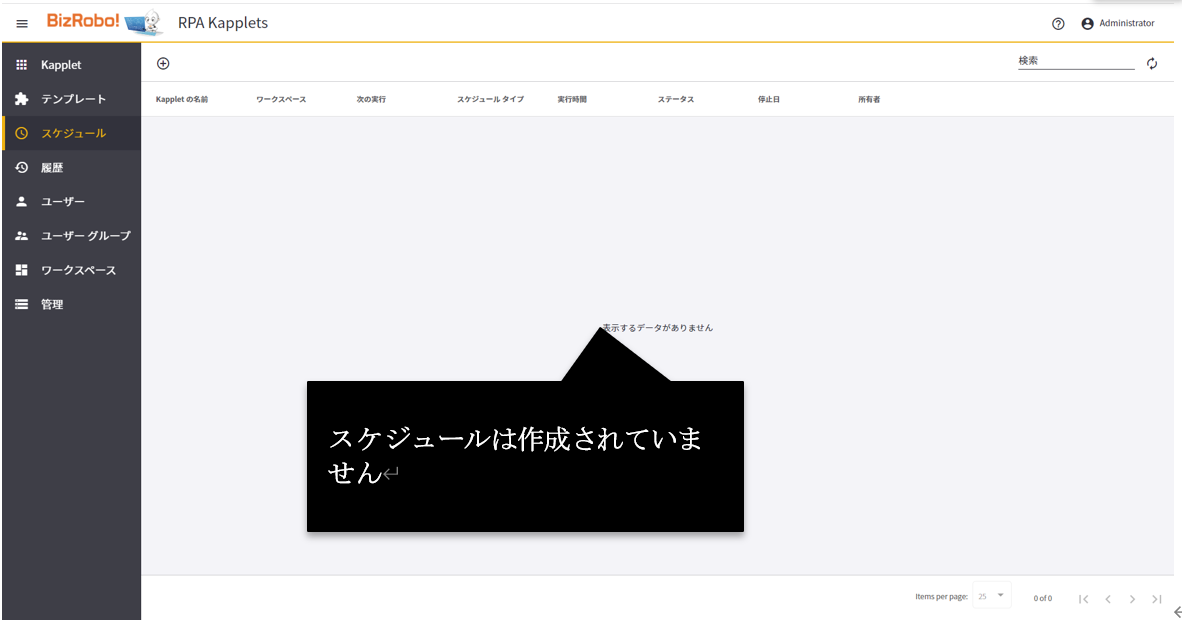Go to the previous page arrow
The height and width of the screenshot is (623, 1182).
pos(1108,598)
